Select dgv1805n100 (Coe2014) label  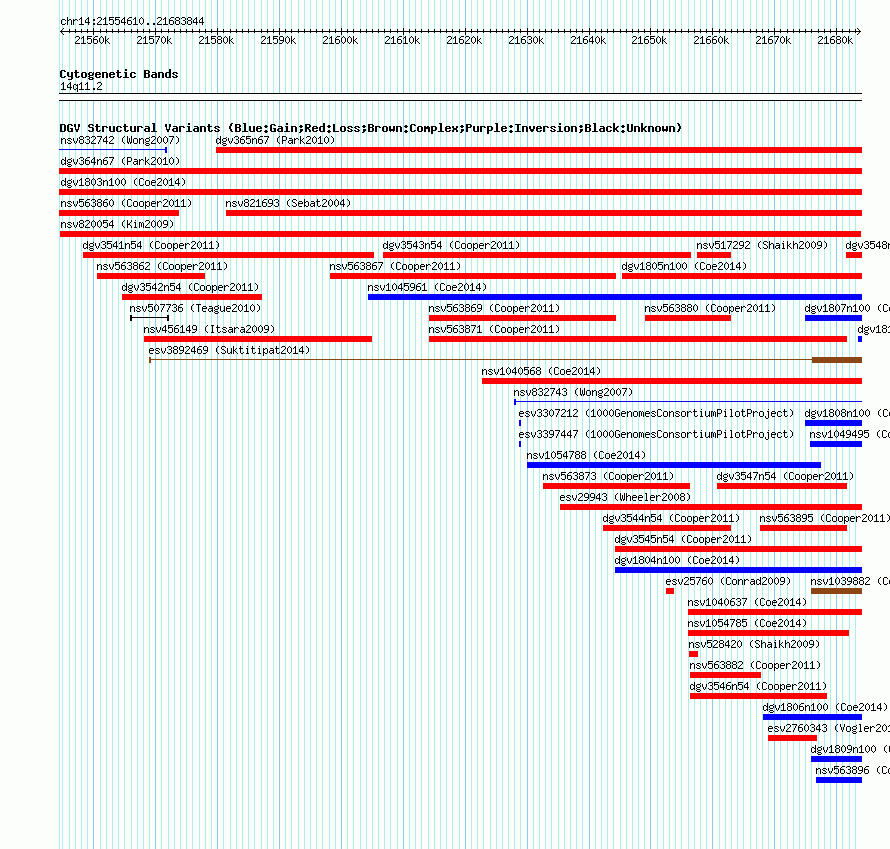point(685,266)
